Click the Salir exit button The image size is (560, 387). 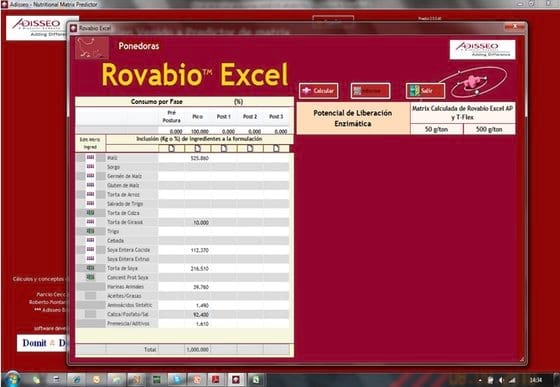pos(425,91)
